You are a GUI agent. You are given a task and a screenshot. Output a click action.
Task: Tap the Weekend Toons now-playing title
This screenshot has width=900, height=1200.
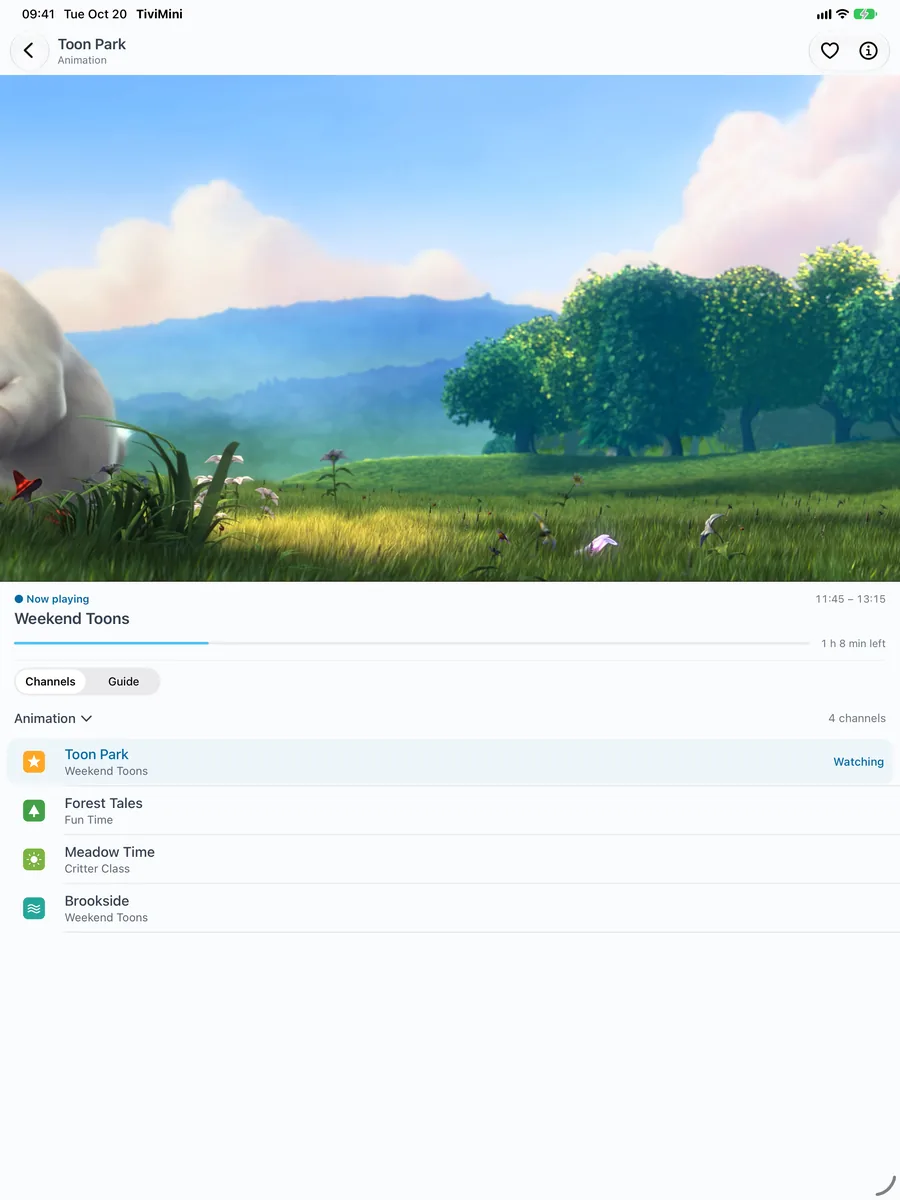tap(72, 619)
